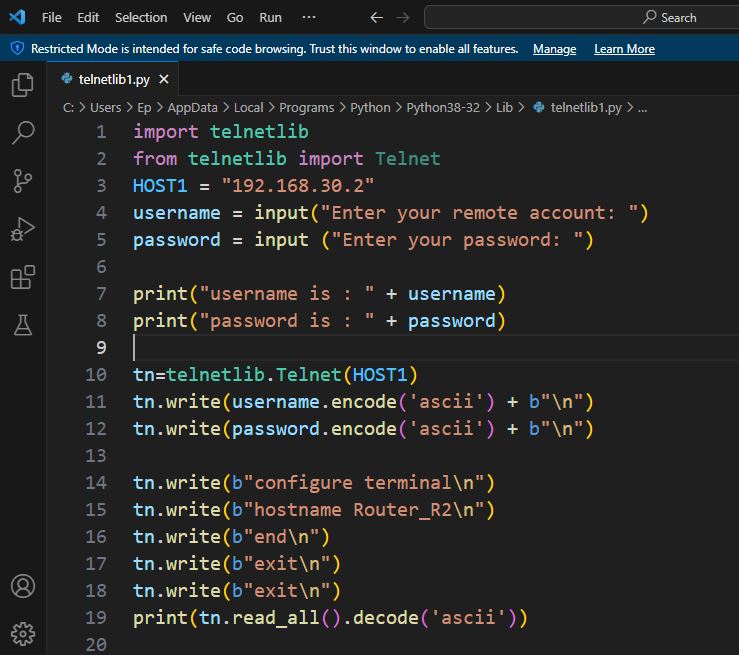Click the restricted mode banner message text
The image size is (739, 655).
tap(274, 49)
